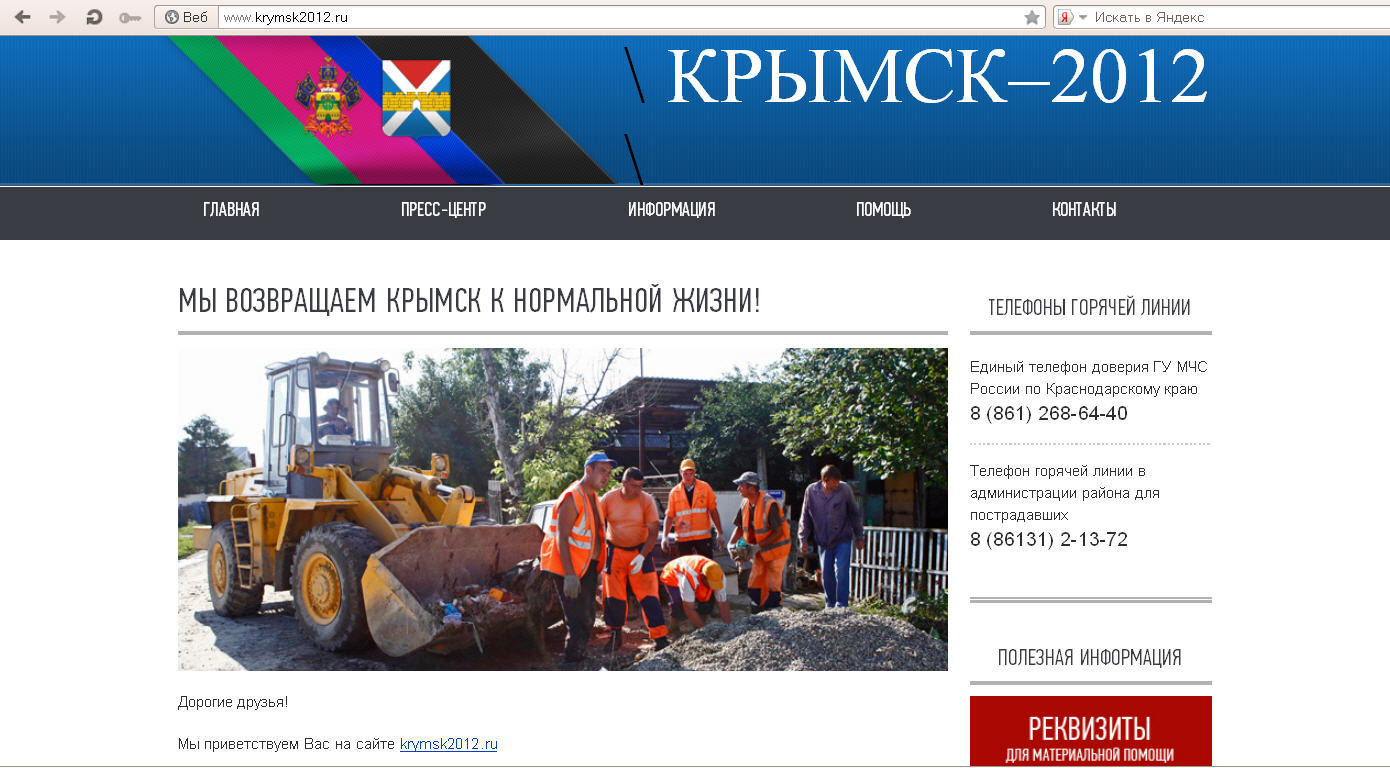Reload the current page
Viewport: 1390px width, 768px height.
coord(93,16)
